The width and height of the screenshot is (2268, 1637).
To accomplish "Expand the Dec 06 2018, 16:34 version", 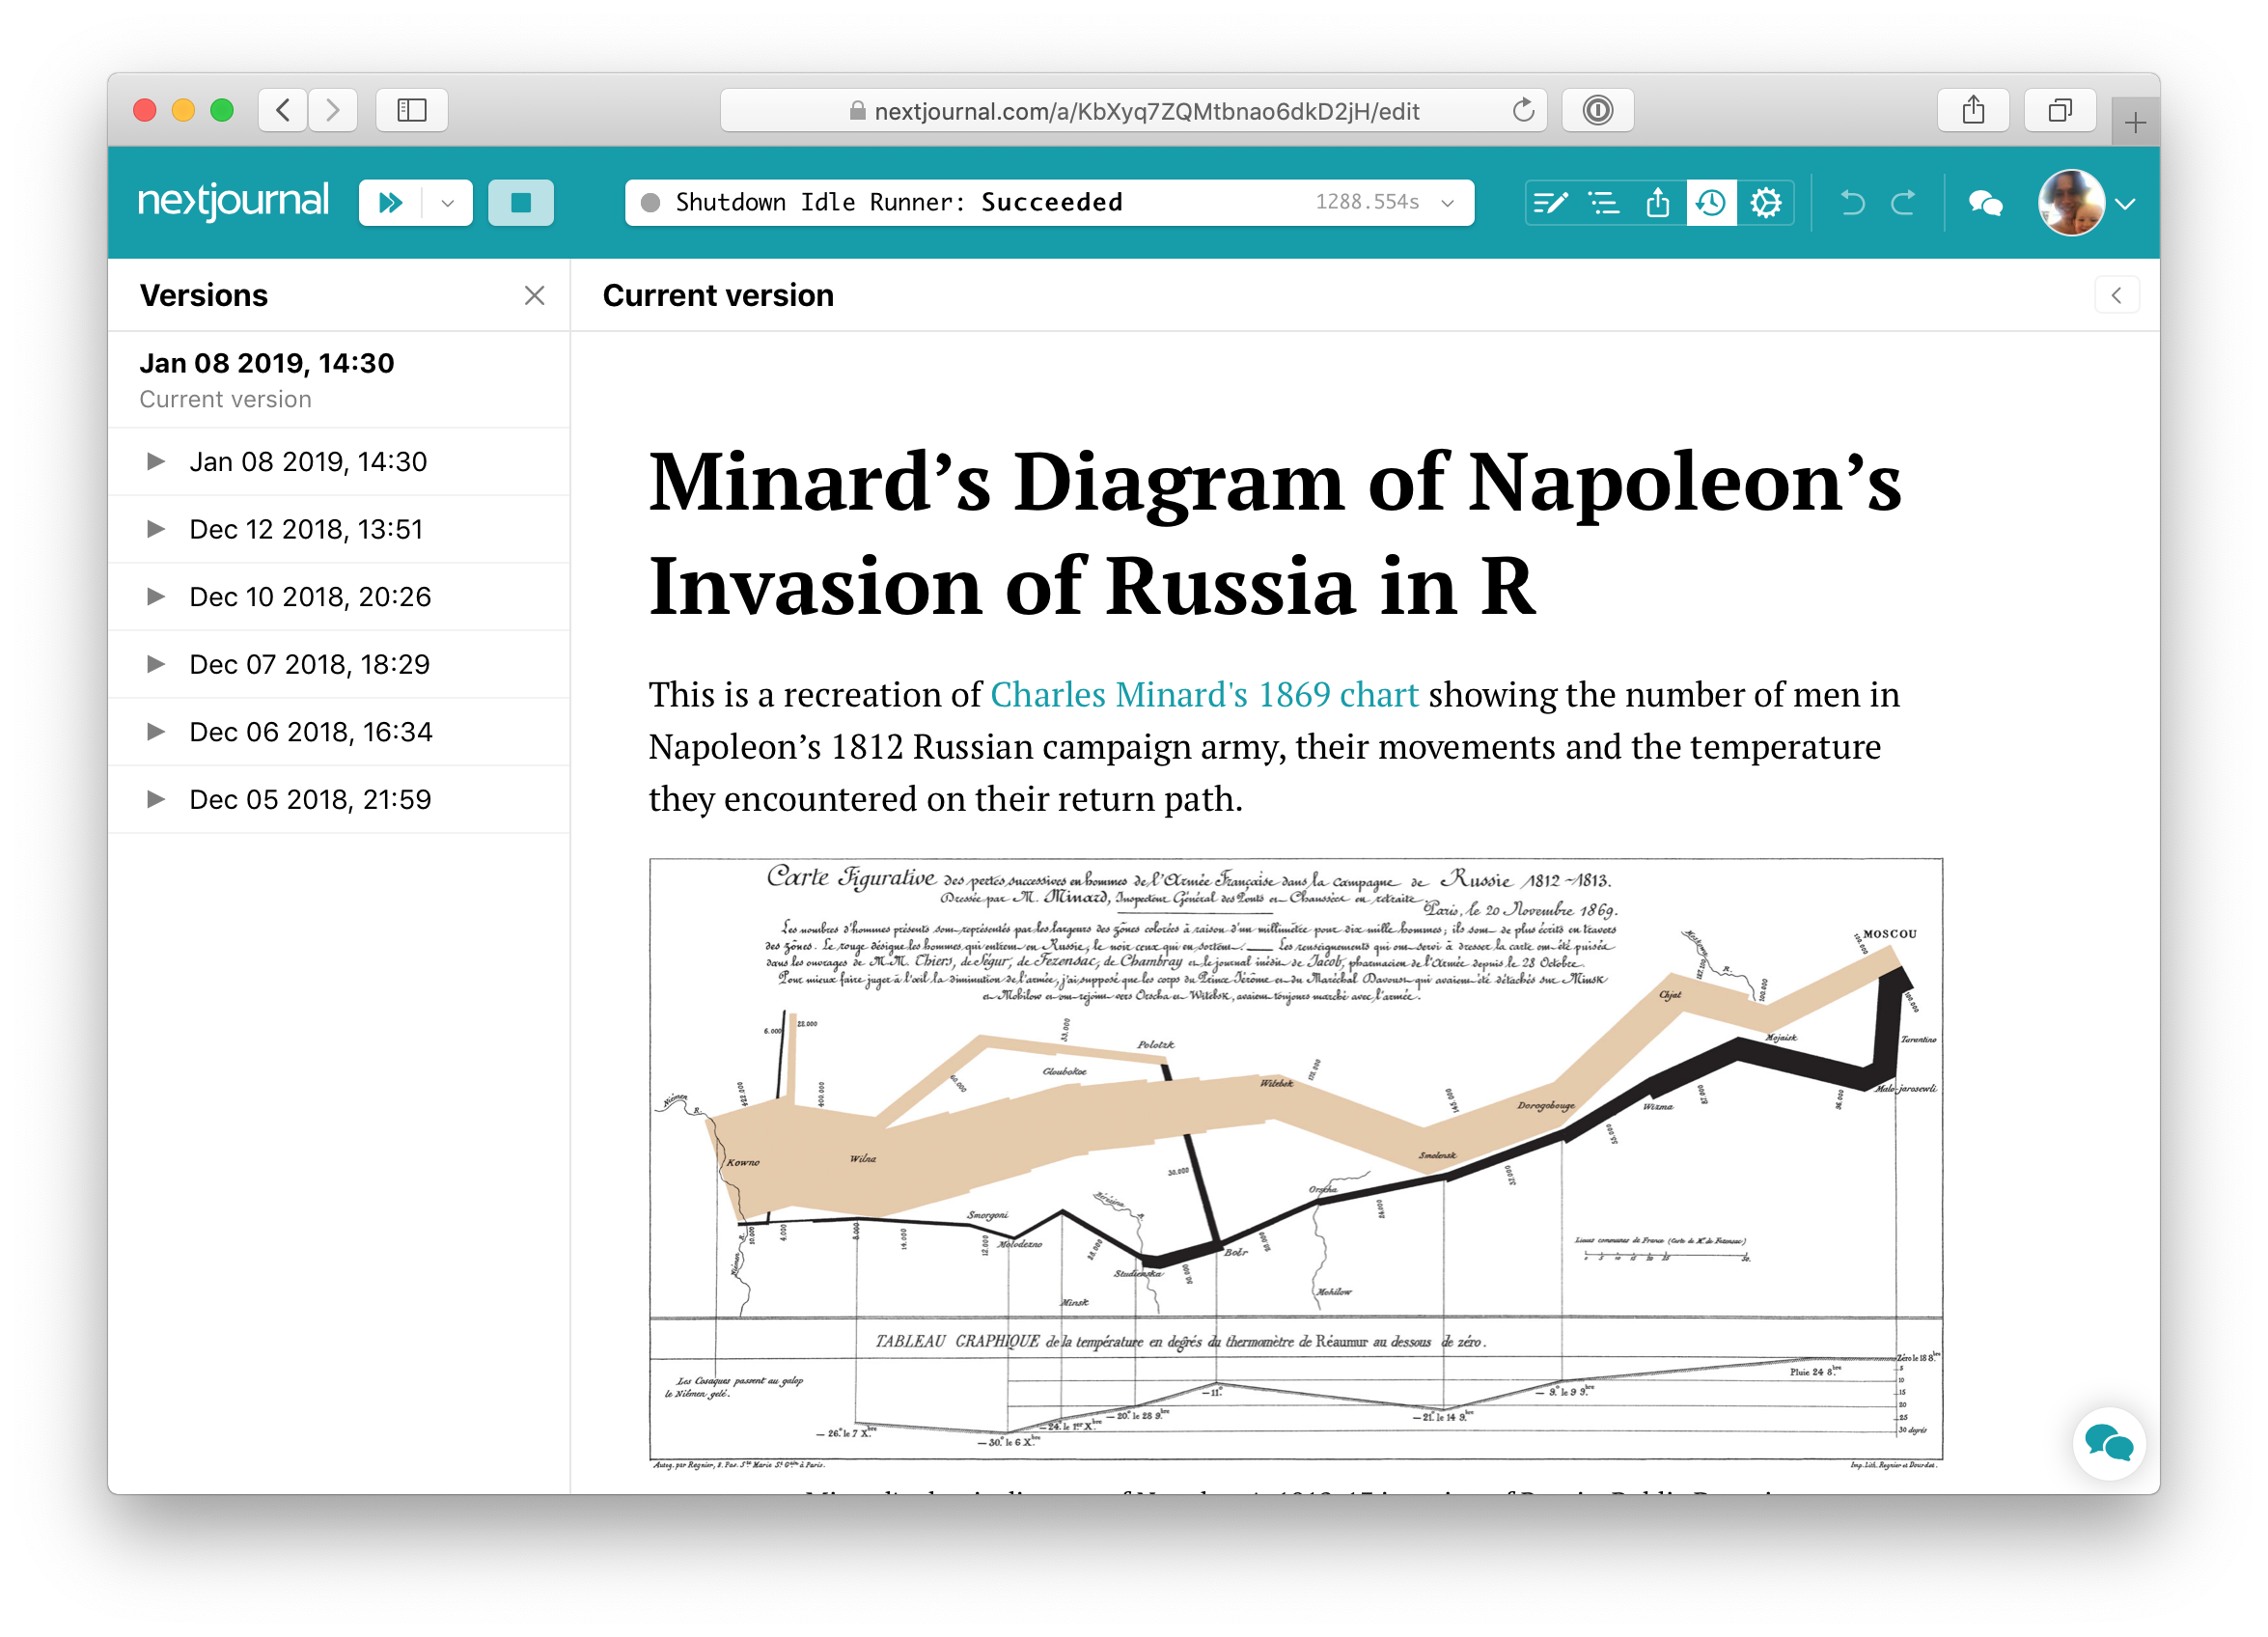I will tap(156, 732).
